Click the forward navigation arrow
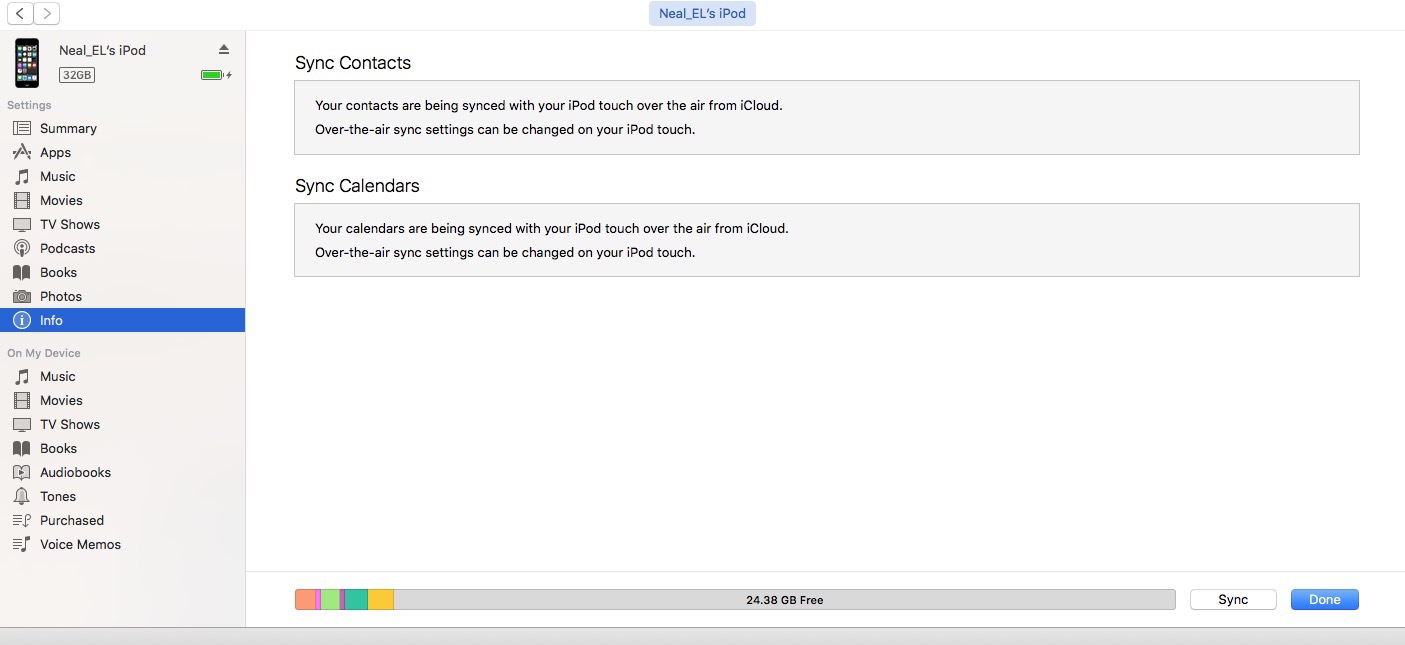The width and height of the screenshot is (1405, 645). [45, 13]
